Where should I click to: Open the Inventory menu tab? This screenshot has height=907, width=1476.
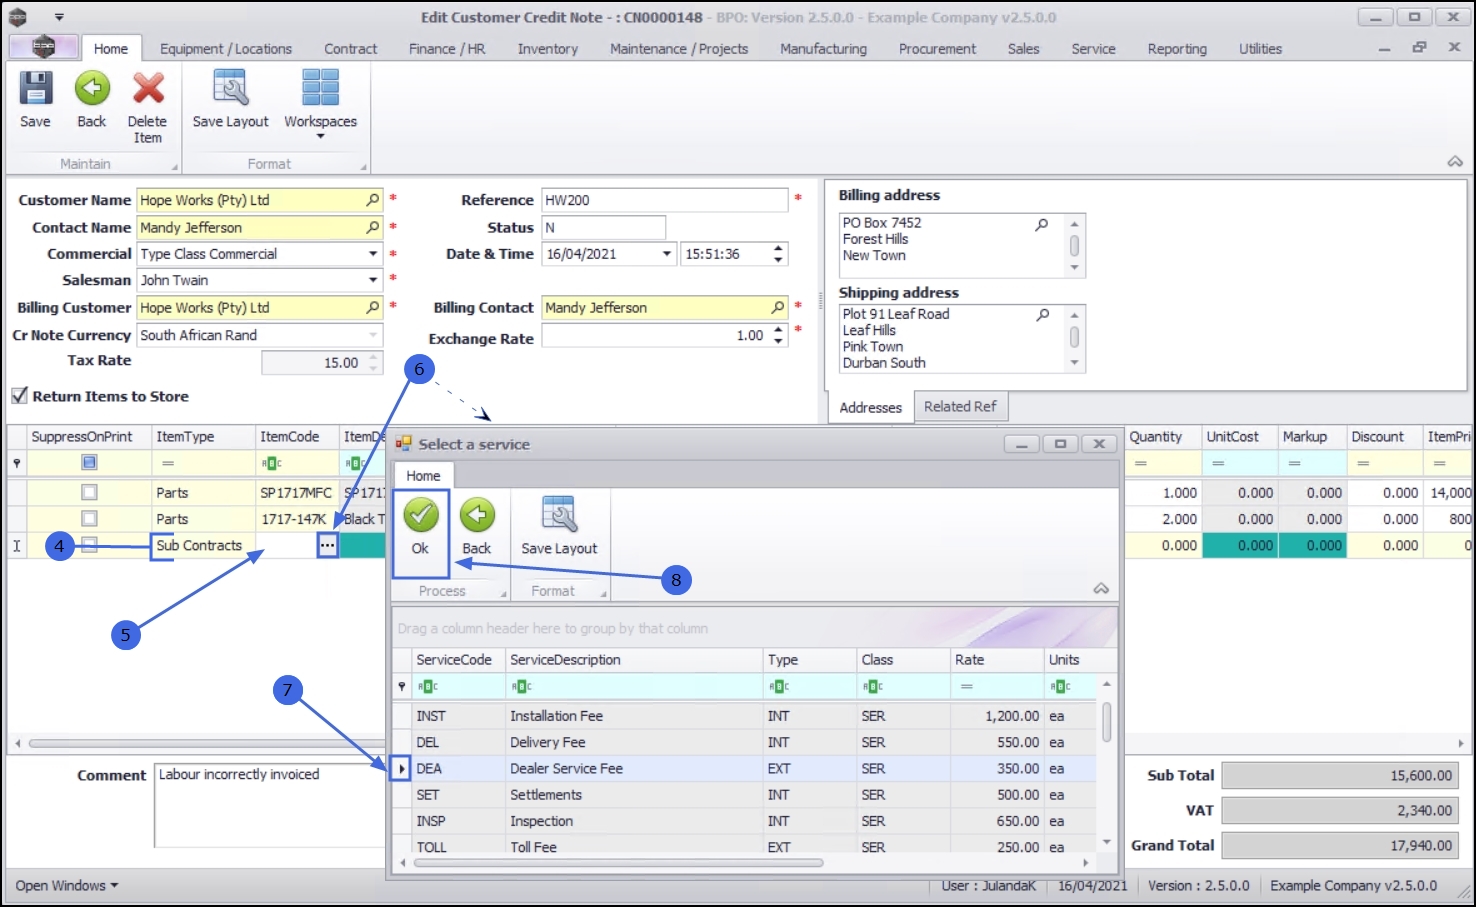pyautogui.click(x=547, y=49)
